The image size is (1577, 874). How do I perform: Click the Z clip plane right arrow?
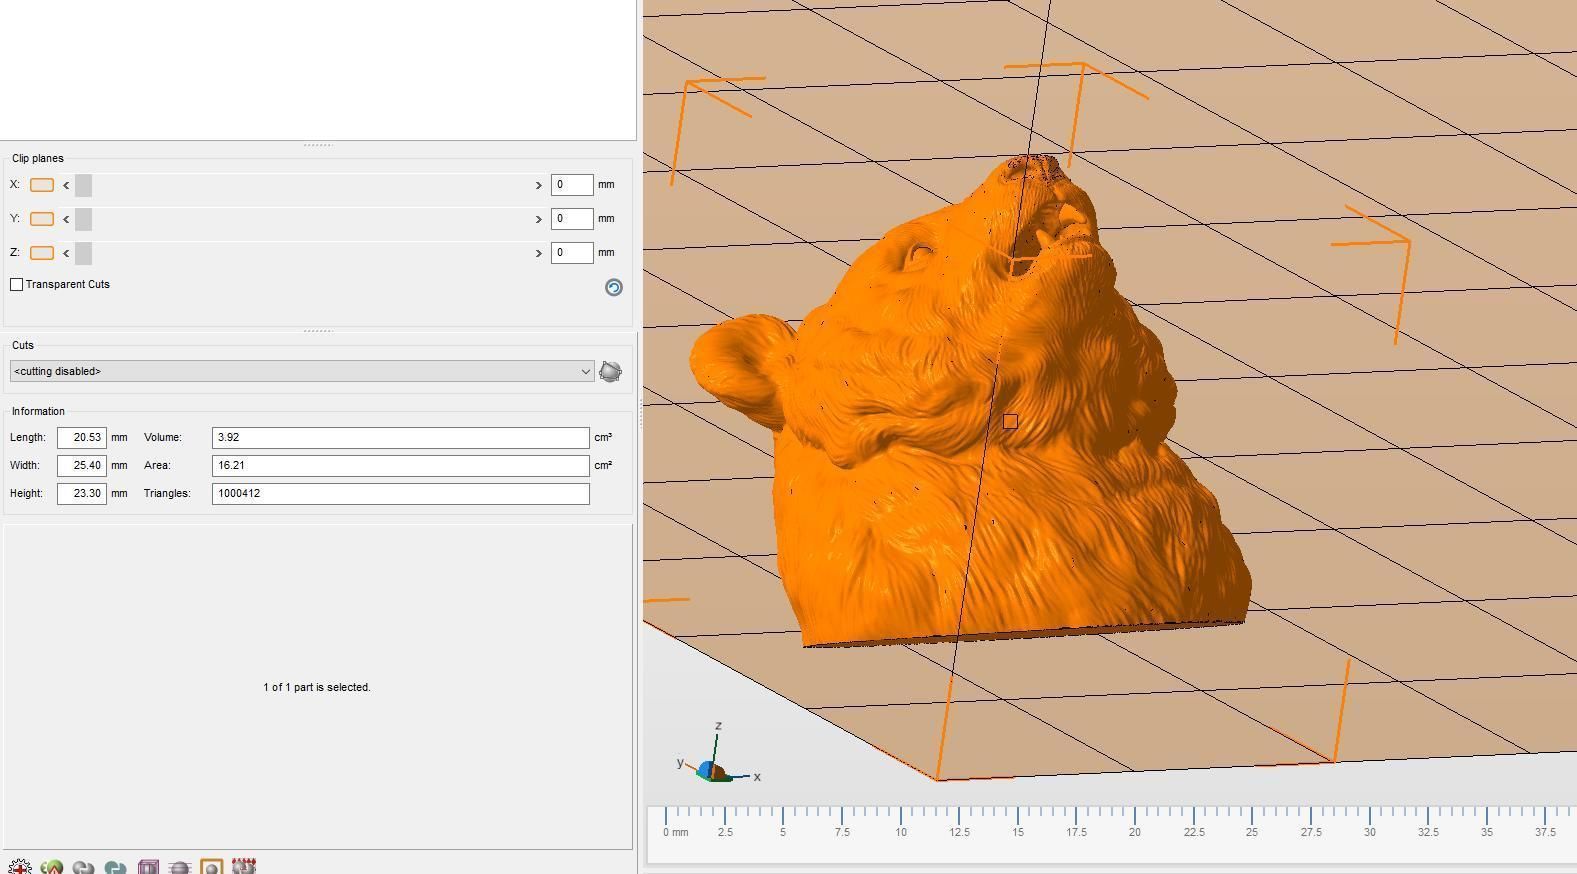click(x=538, y=253)
